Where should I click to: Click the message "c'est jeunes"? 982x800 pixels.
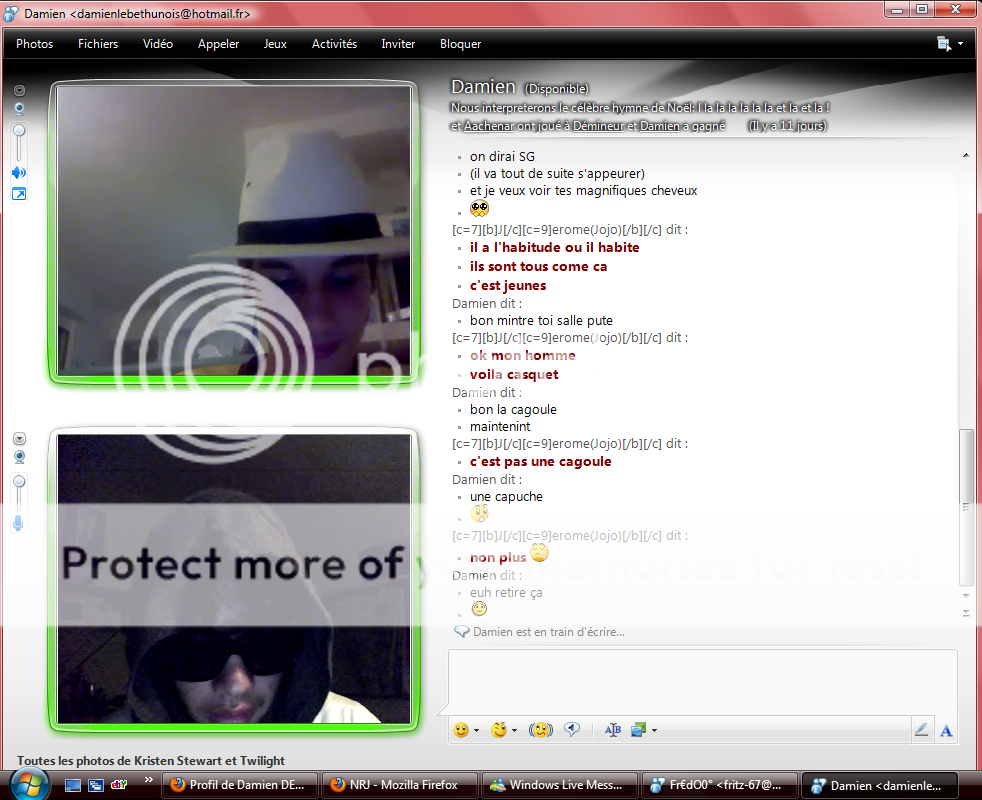[508, 286]
